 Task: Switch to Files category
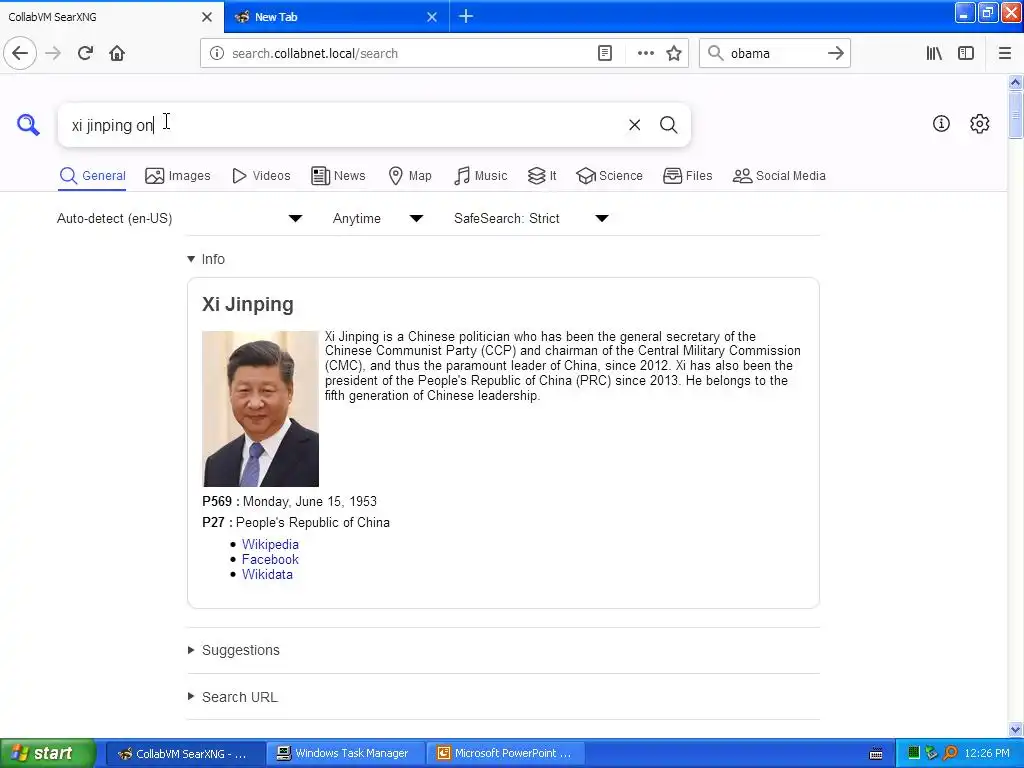[688, 176]
